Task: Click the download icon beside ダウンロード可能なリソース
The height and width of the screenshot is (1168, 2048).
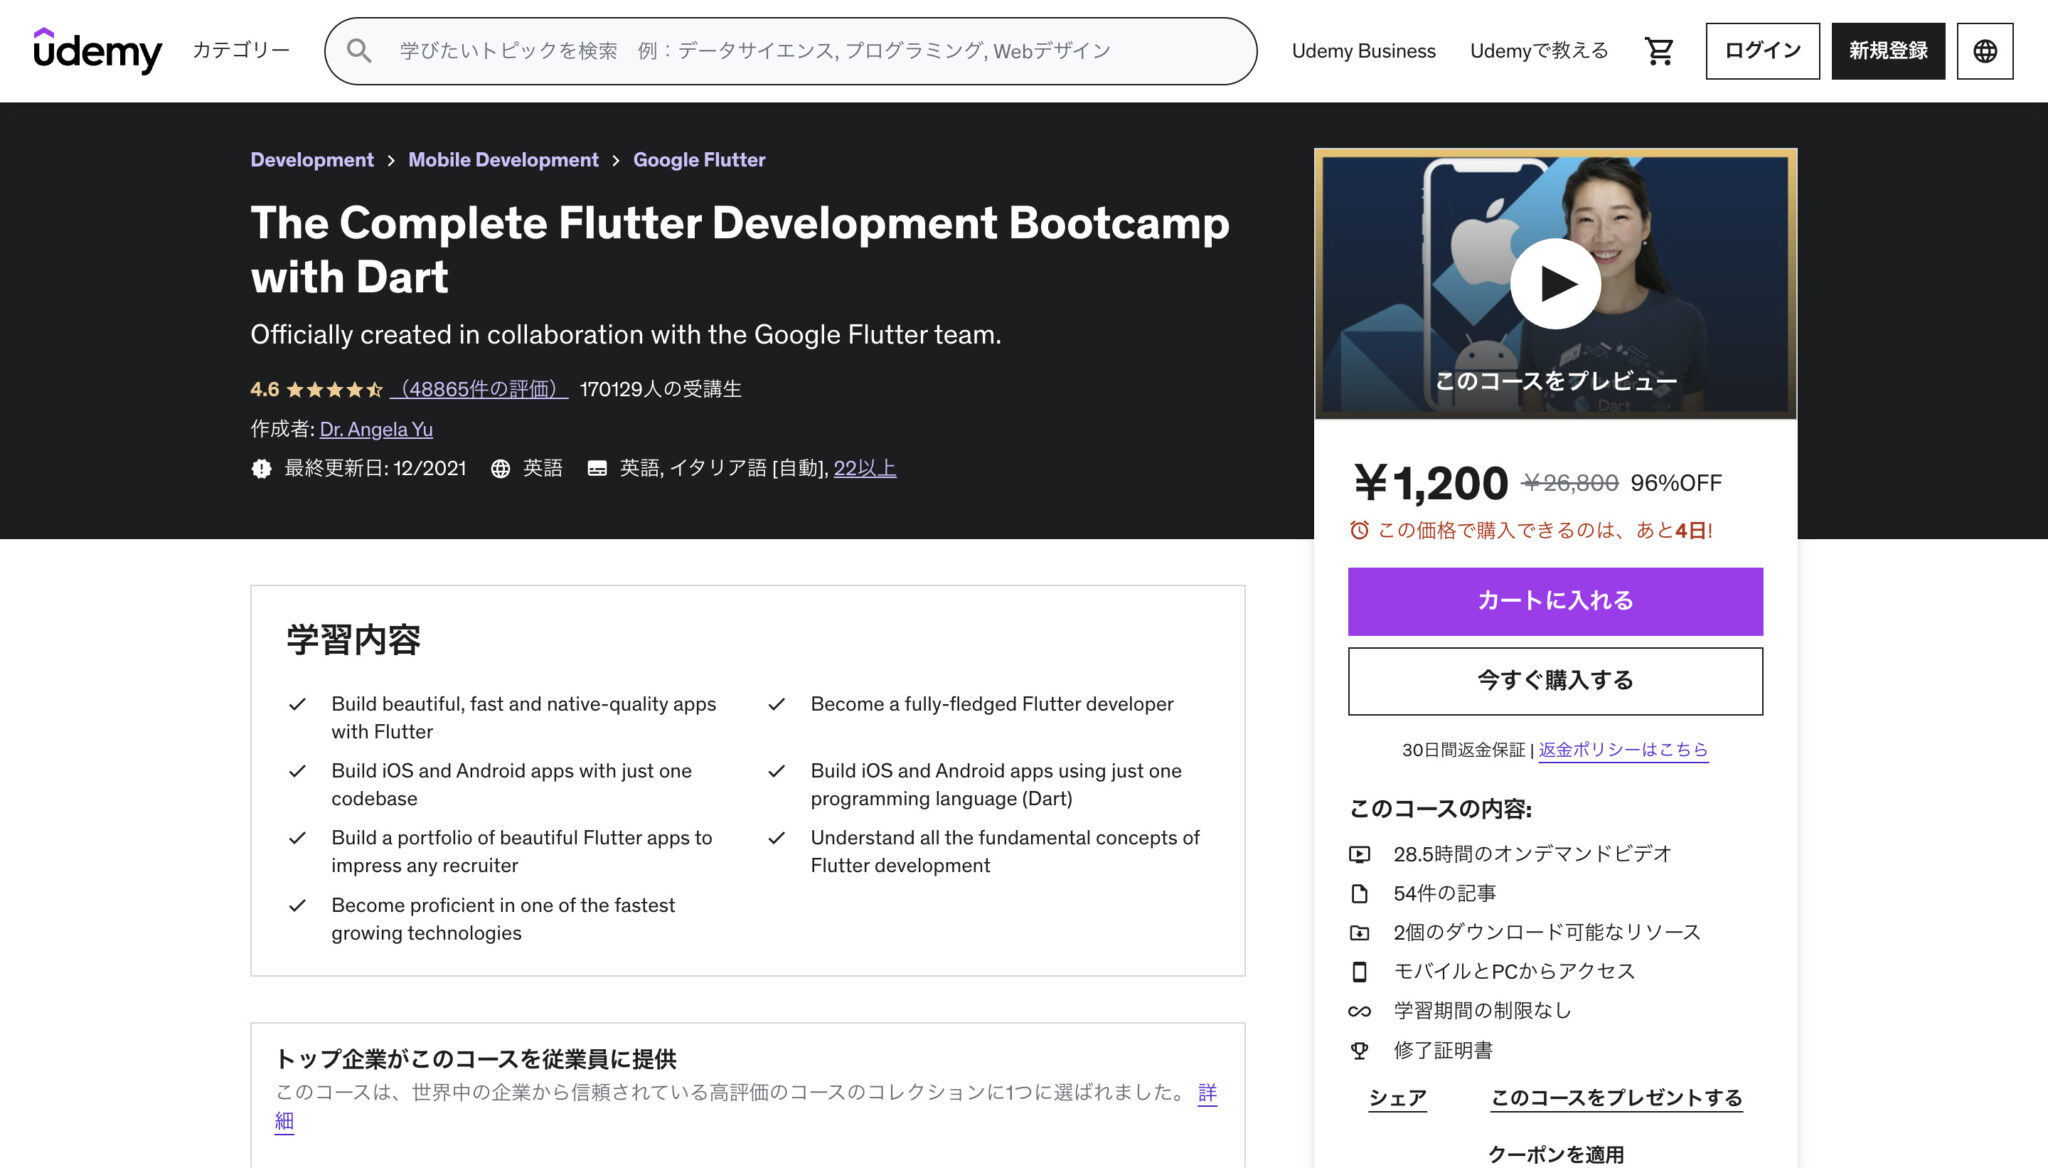Action: point(1358,932)
